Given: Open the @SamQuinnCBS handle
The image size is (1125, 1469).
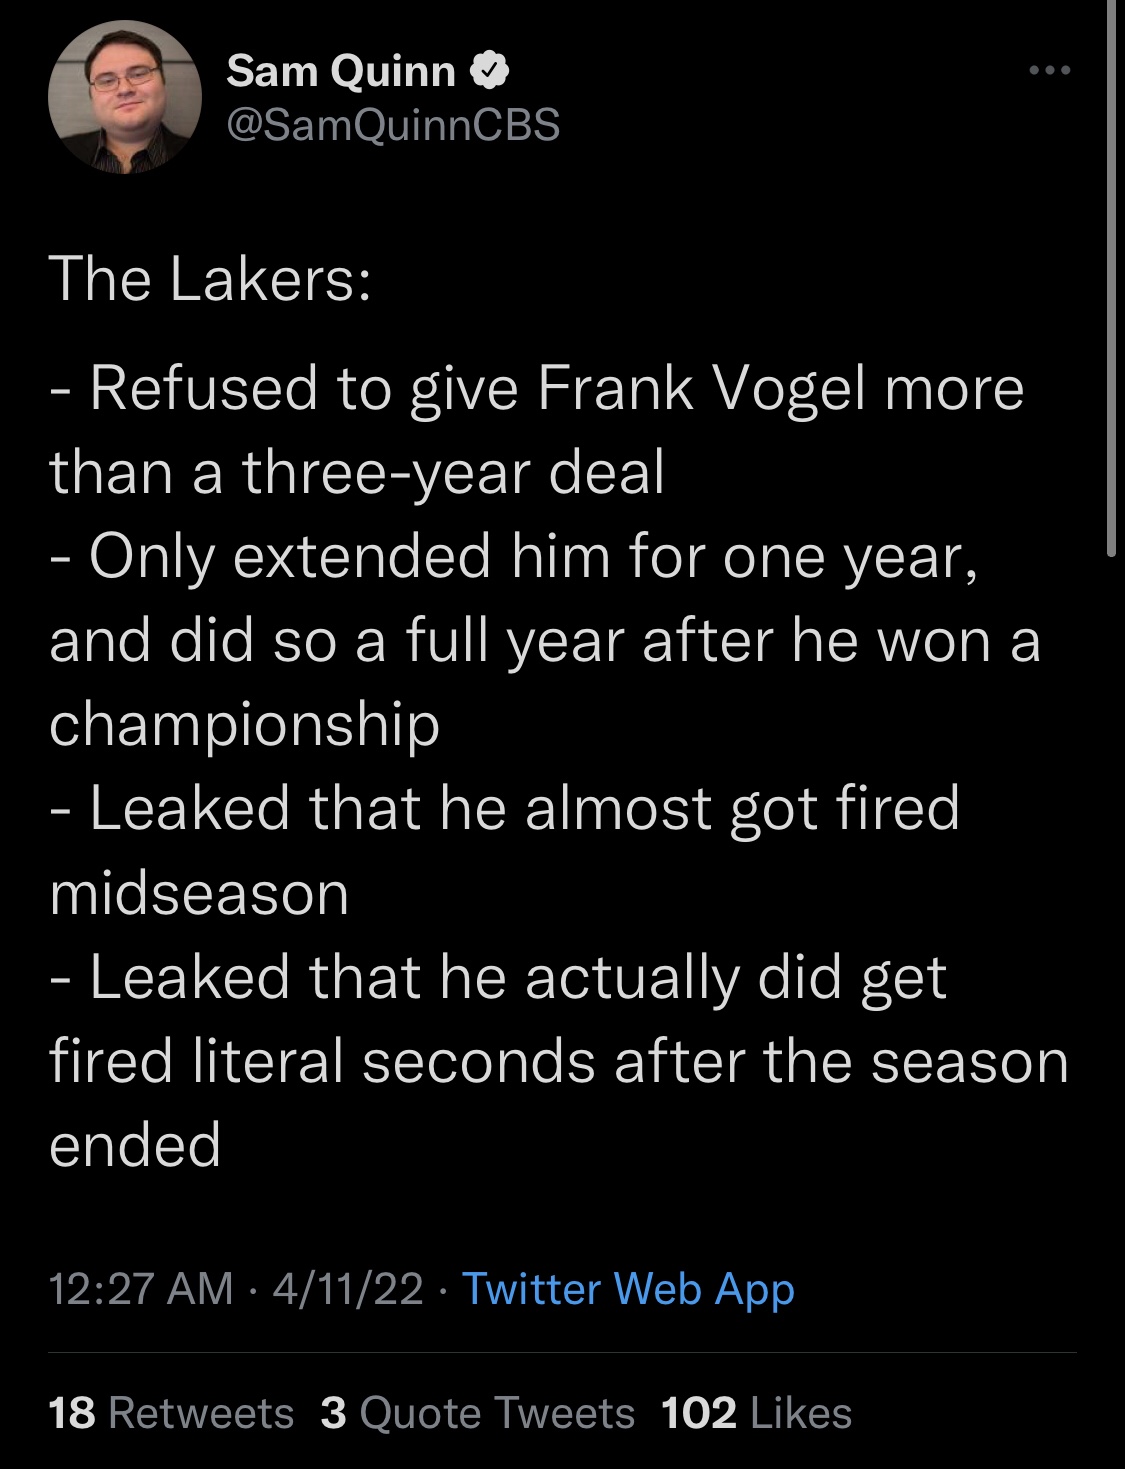Looking at the screenshot, I should pos(393,124).
